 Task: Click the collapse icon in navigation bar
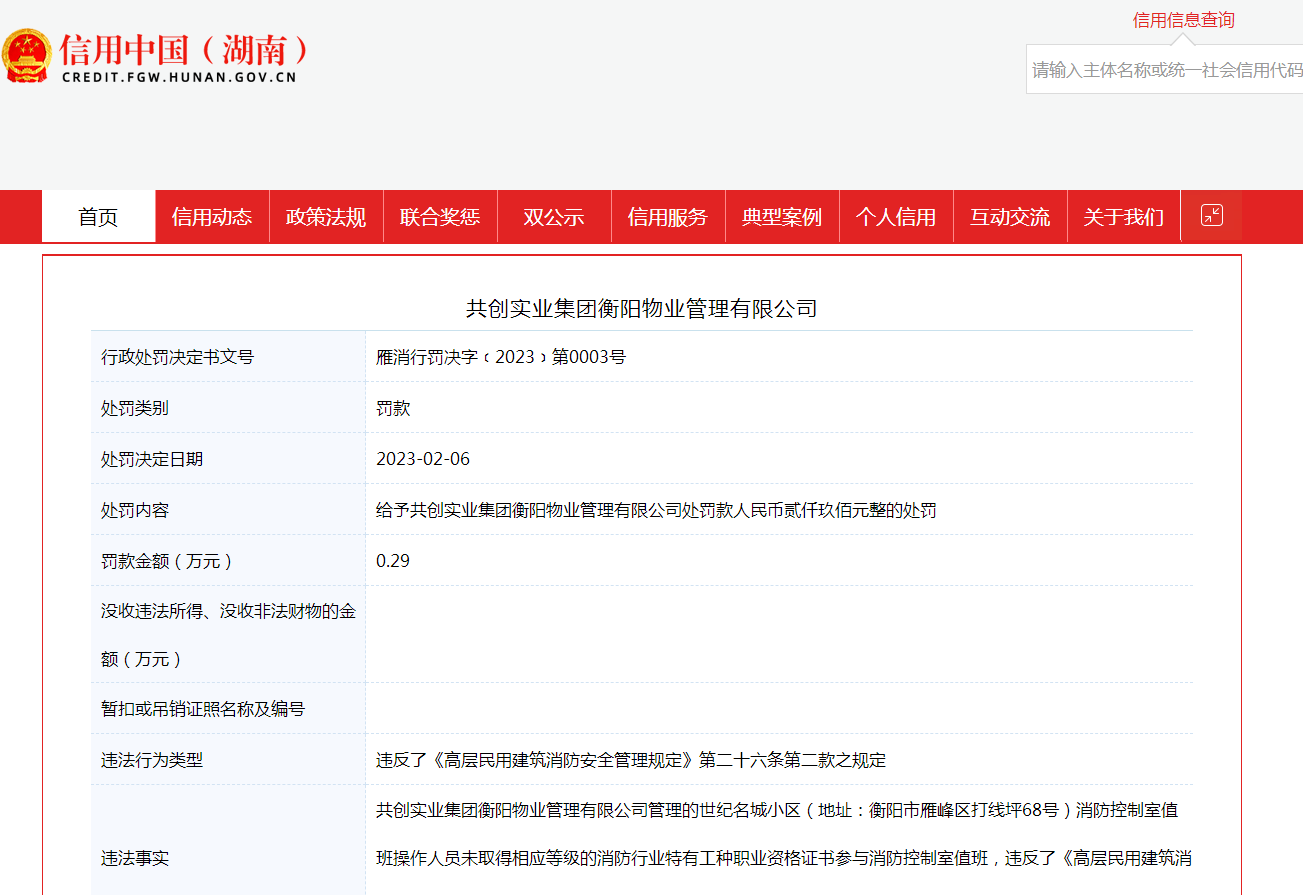(x=1211, y=215)
